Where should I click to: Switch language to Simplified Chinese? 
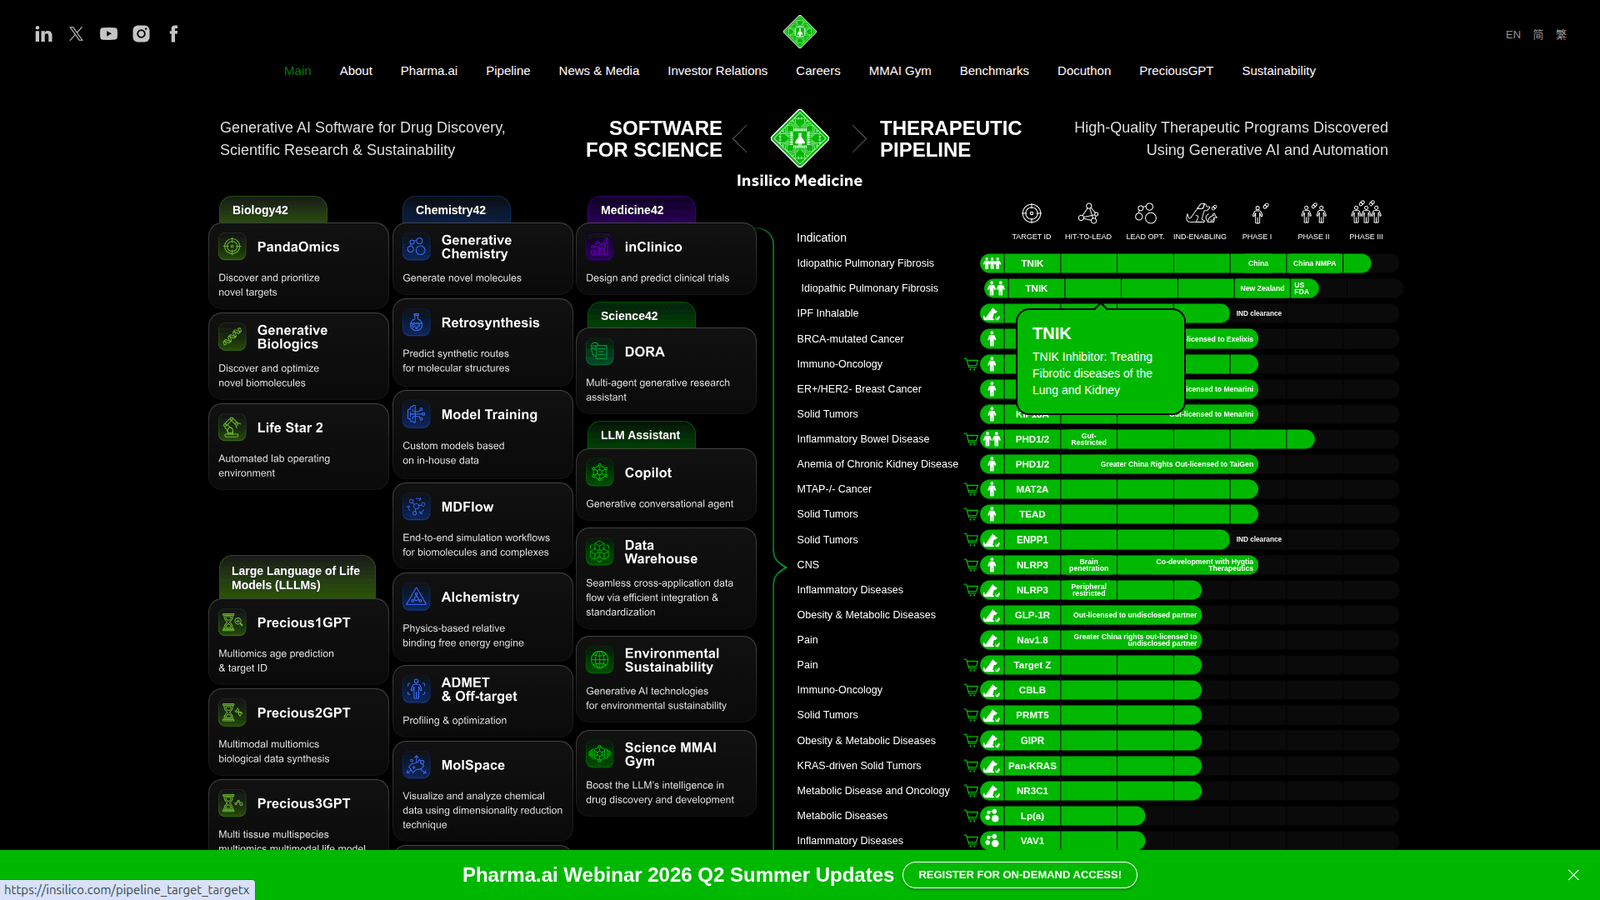coord(1538,35)
